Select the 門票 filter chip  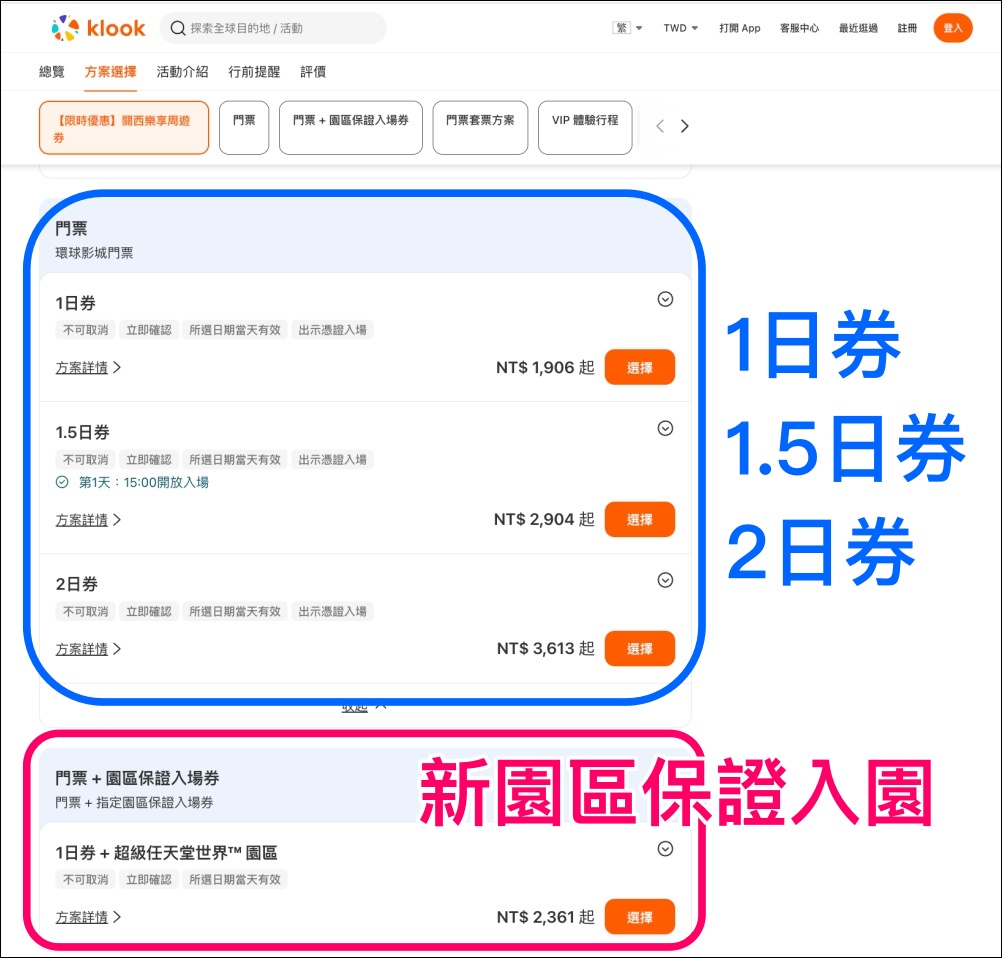click(x=244, y=128)
